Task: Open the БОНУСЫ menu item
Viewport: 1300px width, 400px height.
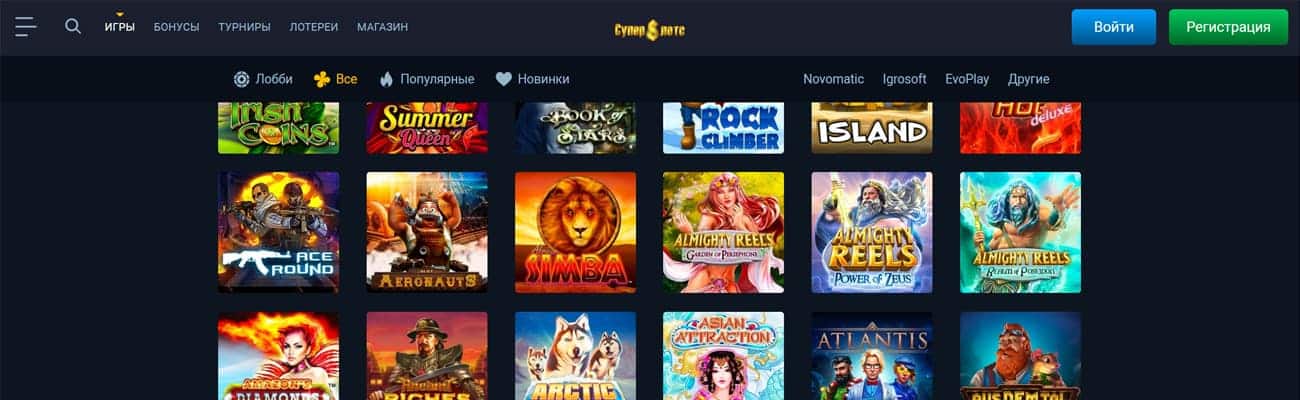Action: (176, 27)
